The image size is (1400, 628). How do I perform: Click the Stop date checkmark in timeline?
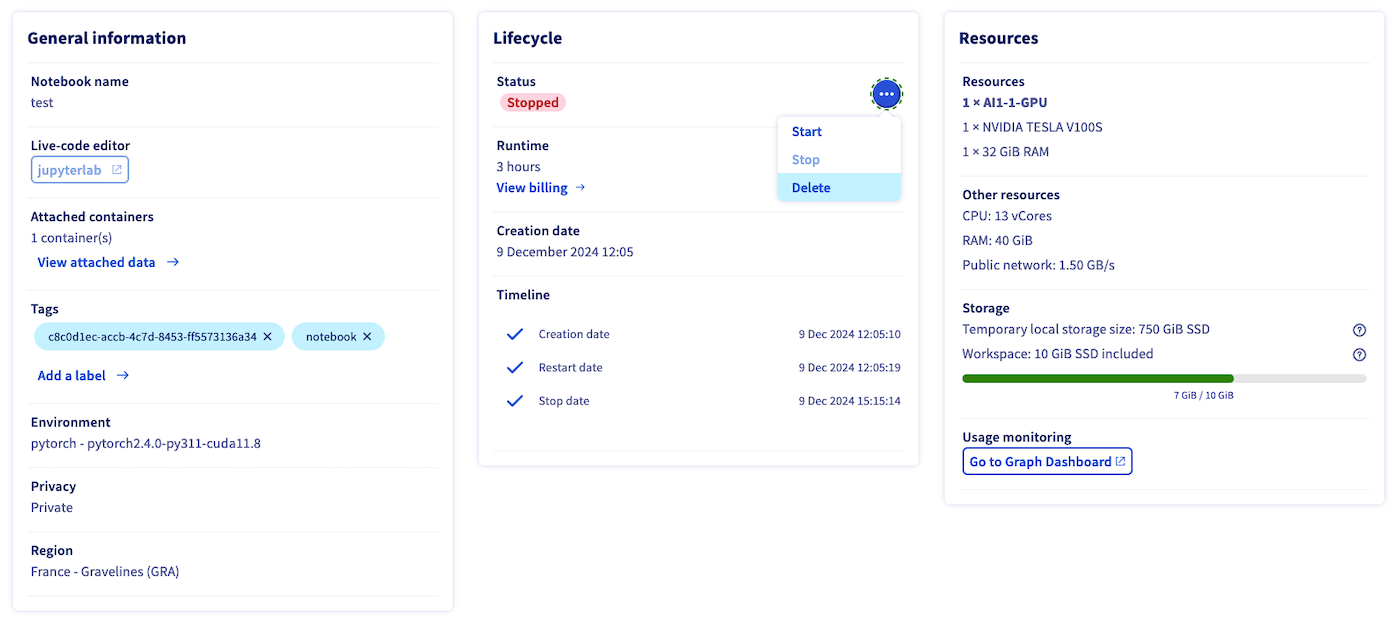click(x=515, y=401)
